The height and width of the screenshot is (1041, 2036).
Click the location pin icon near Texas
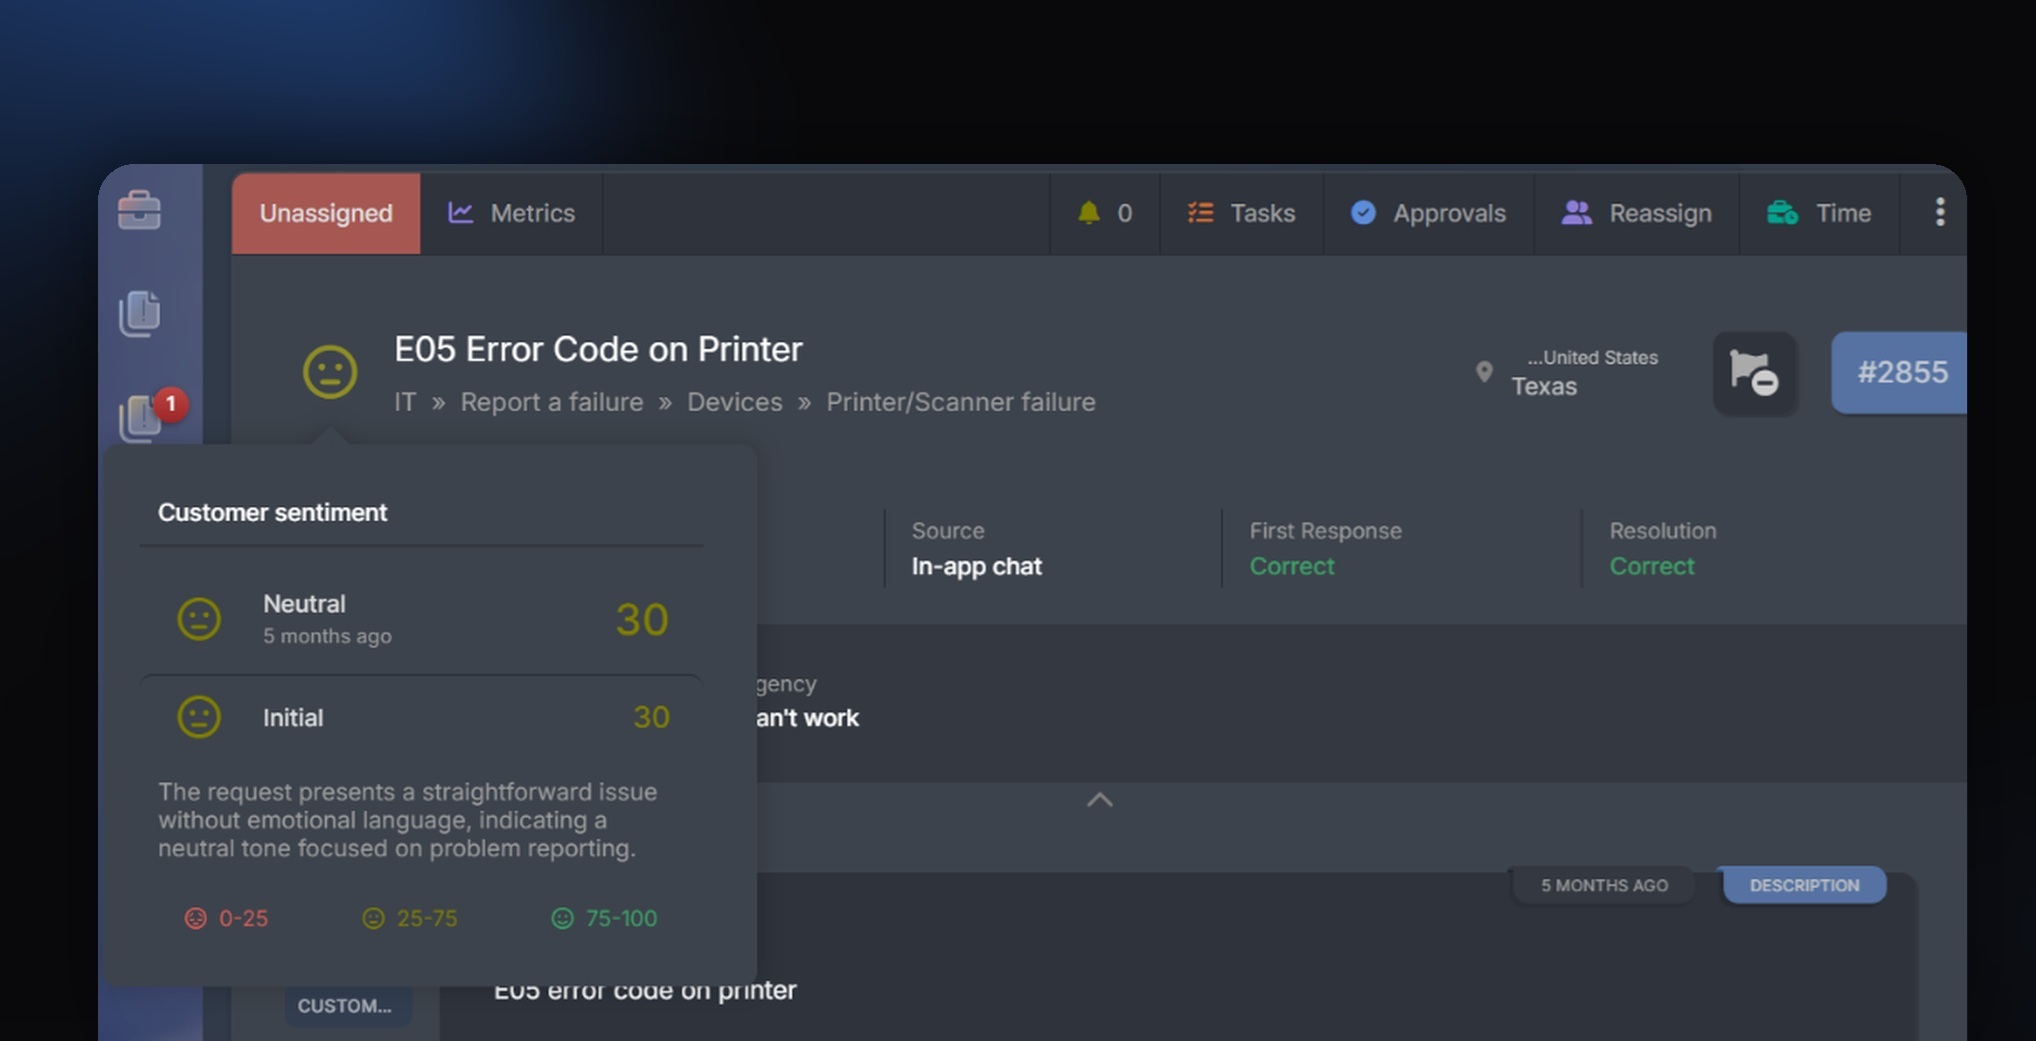click(x=1484, y=372)
